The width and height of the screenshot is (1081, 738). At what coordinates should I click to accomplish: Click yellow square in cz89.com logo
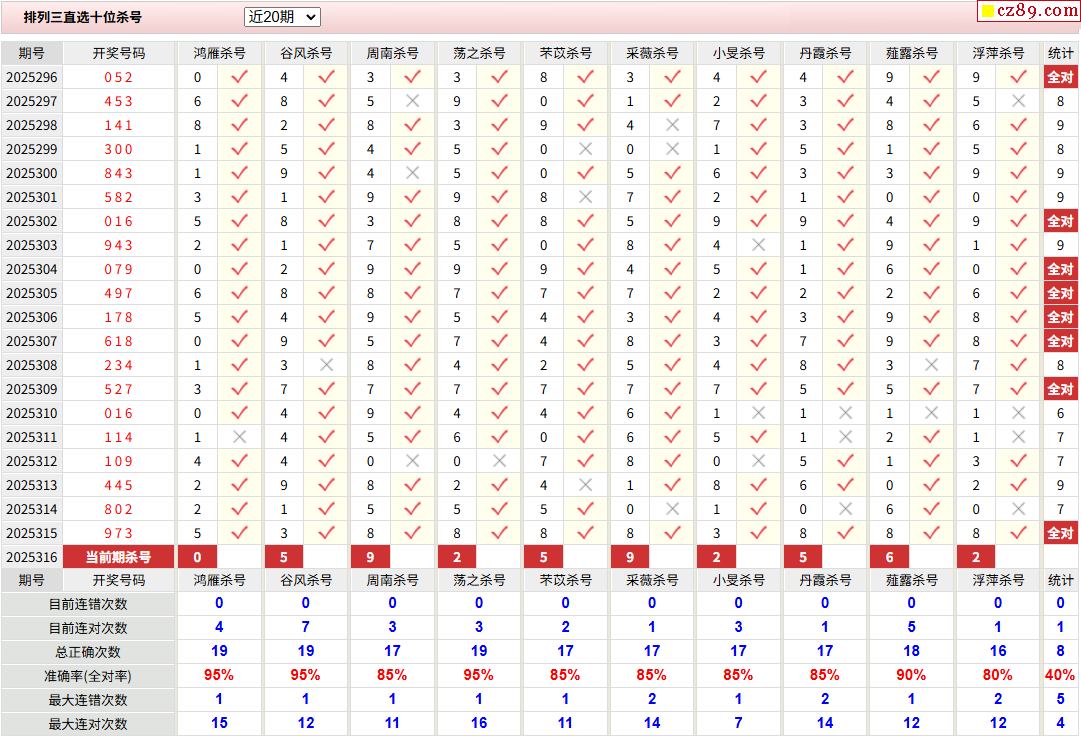click(x=988, y=11)
